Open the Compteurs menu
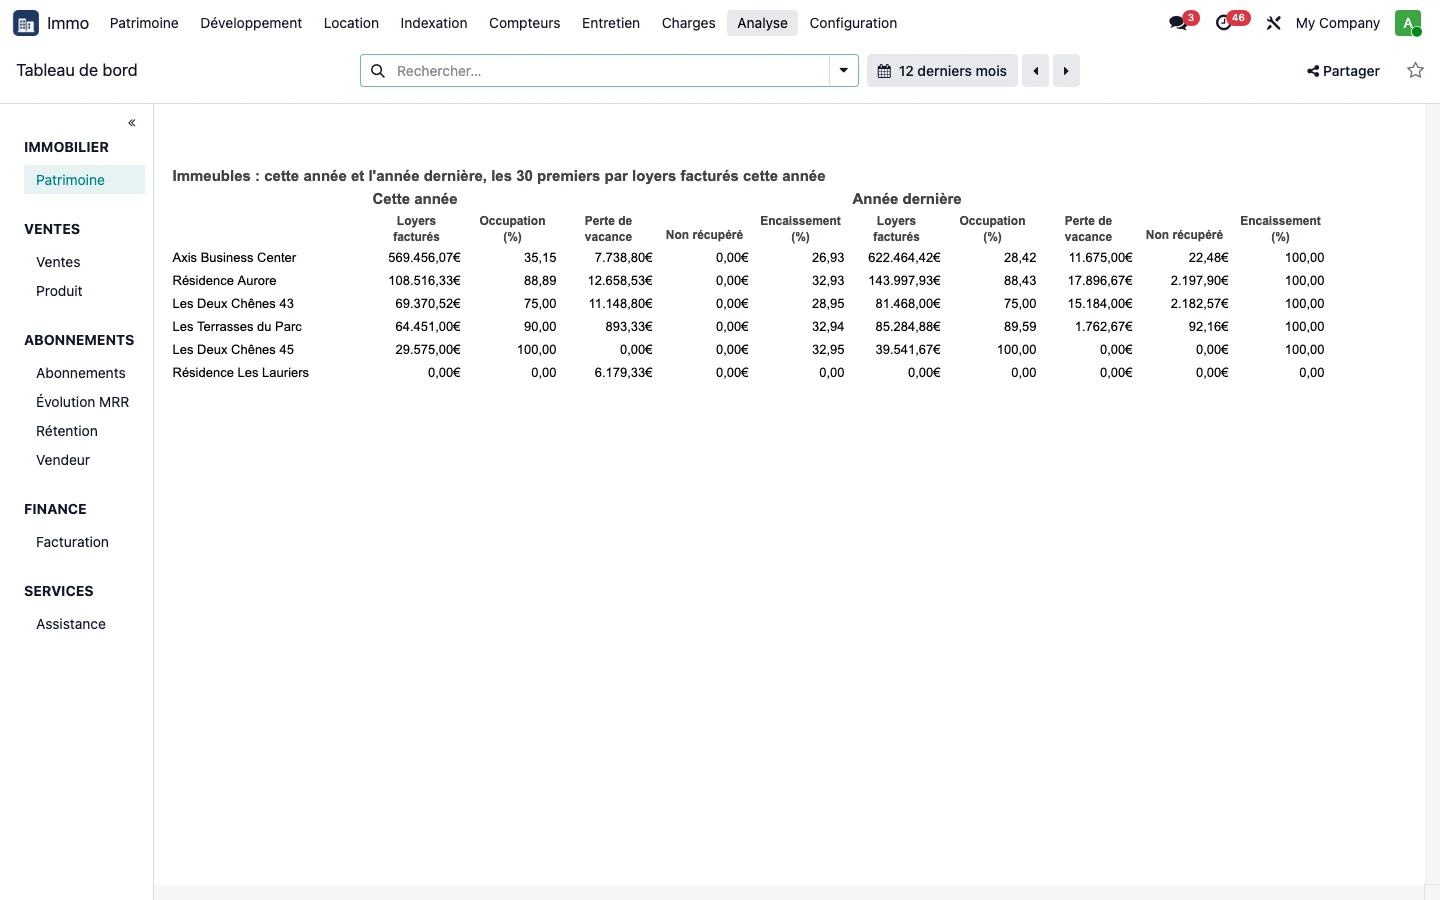 524,23
